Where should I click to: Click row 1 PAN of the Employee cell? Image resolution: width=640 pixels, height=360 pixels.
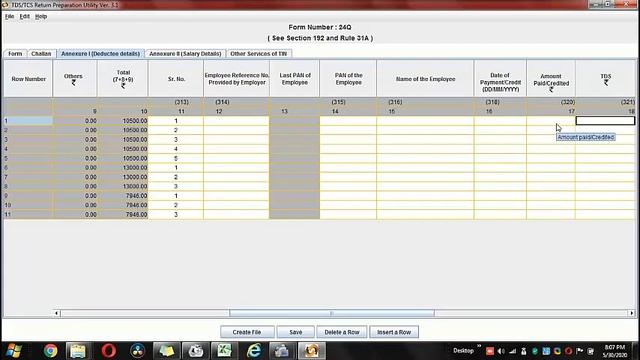(348, 121)
